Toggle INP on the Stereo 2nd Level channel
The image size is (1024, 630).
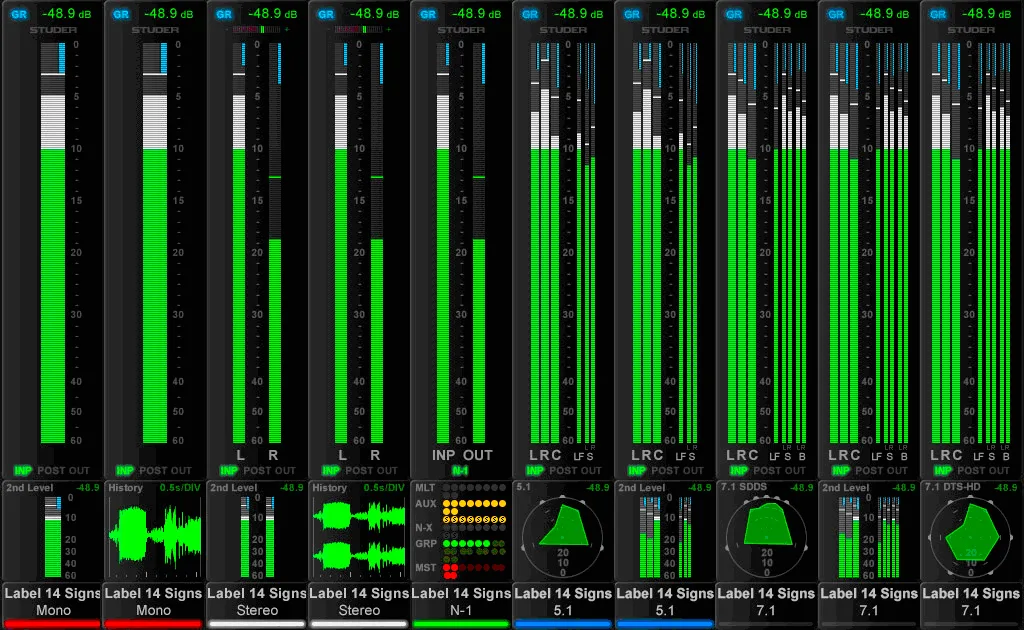click(229, 470)
